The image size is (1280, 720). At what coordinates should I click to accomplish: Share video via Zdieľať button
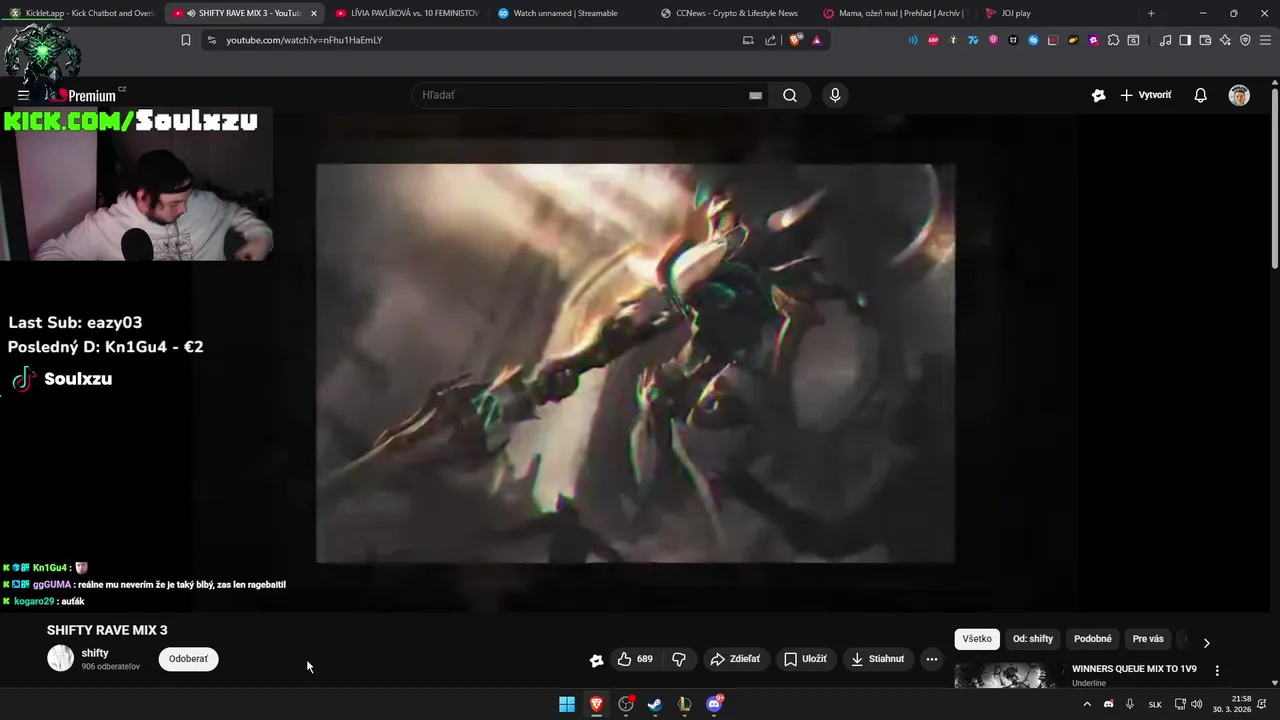(735, 659)
